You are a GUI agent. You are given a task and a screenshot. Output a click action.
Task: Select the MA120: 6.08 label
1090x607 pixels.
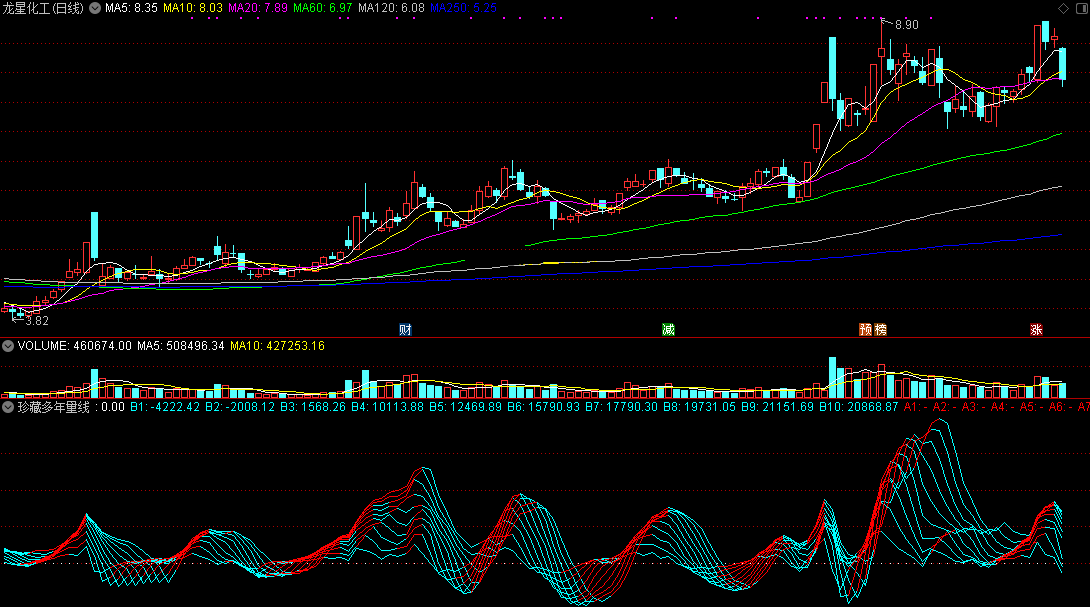tap(391, 8)
